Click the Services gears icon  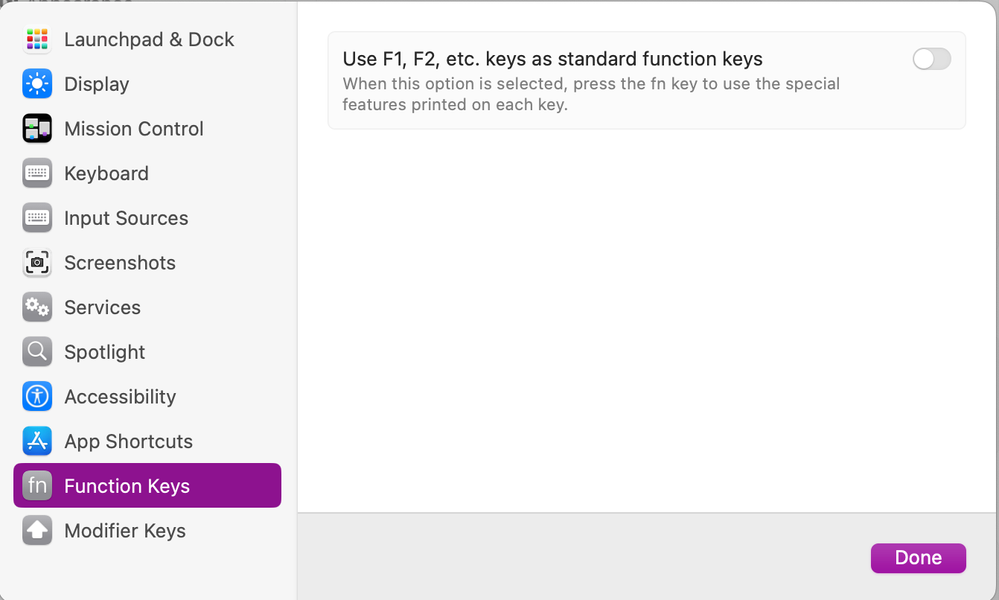(x=37, y=307)
